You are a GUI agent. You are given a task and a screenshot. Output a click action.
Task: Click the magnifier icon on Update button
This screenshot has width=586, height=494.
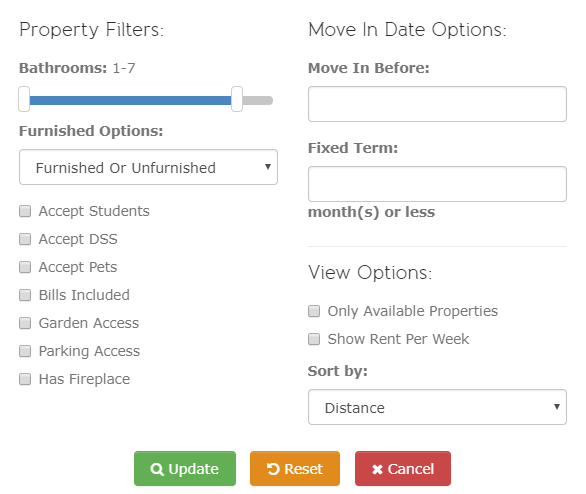click(x=157, y=469)
